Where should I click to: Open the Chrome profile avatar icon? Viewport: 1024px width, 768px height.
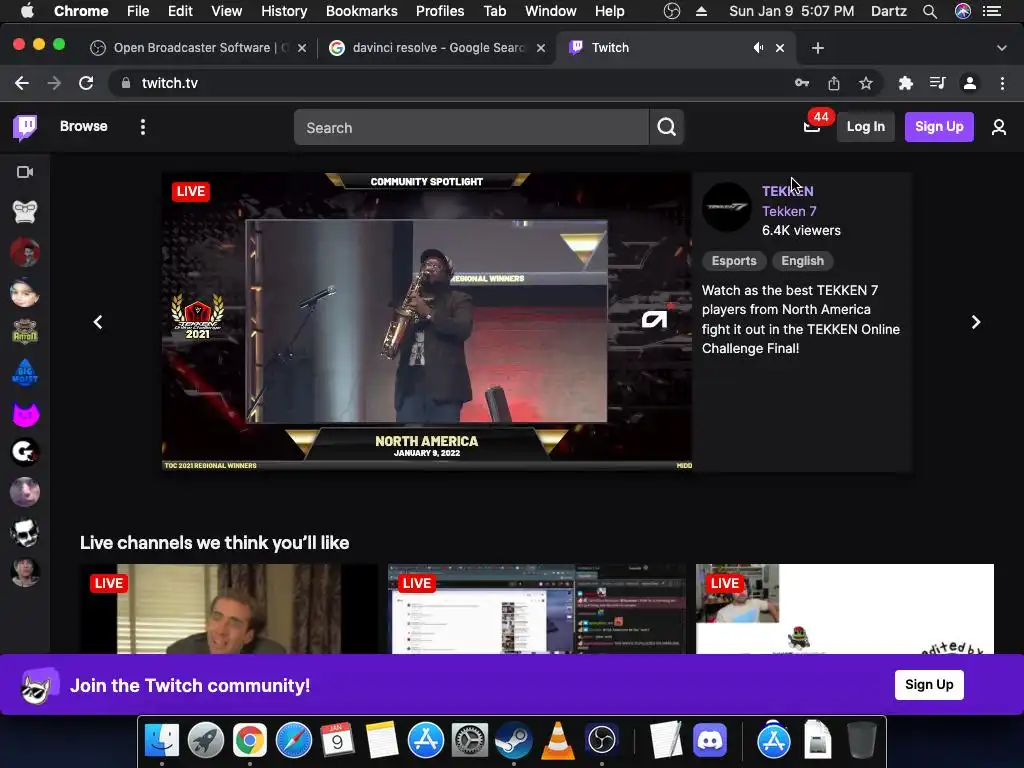[970, 83]
